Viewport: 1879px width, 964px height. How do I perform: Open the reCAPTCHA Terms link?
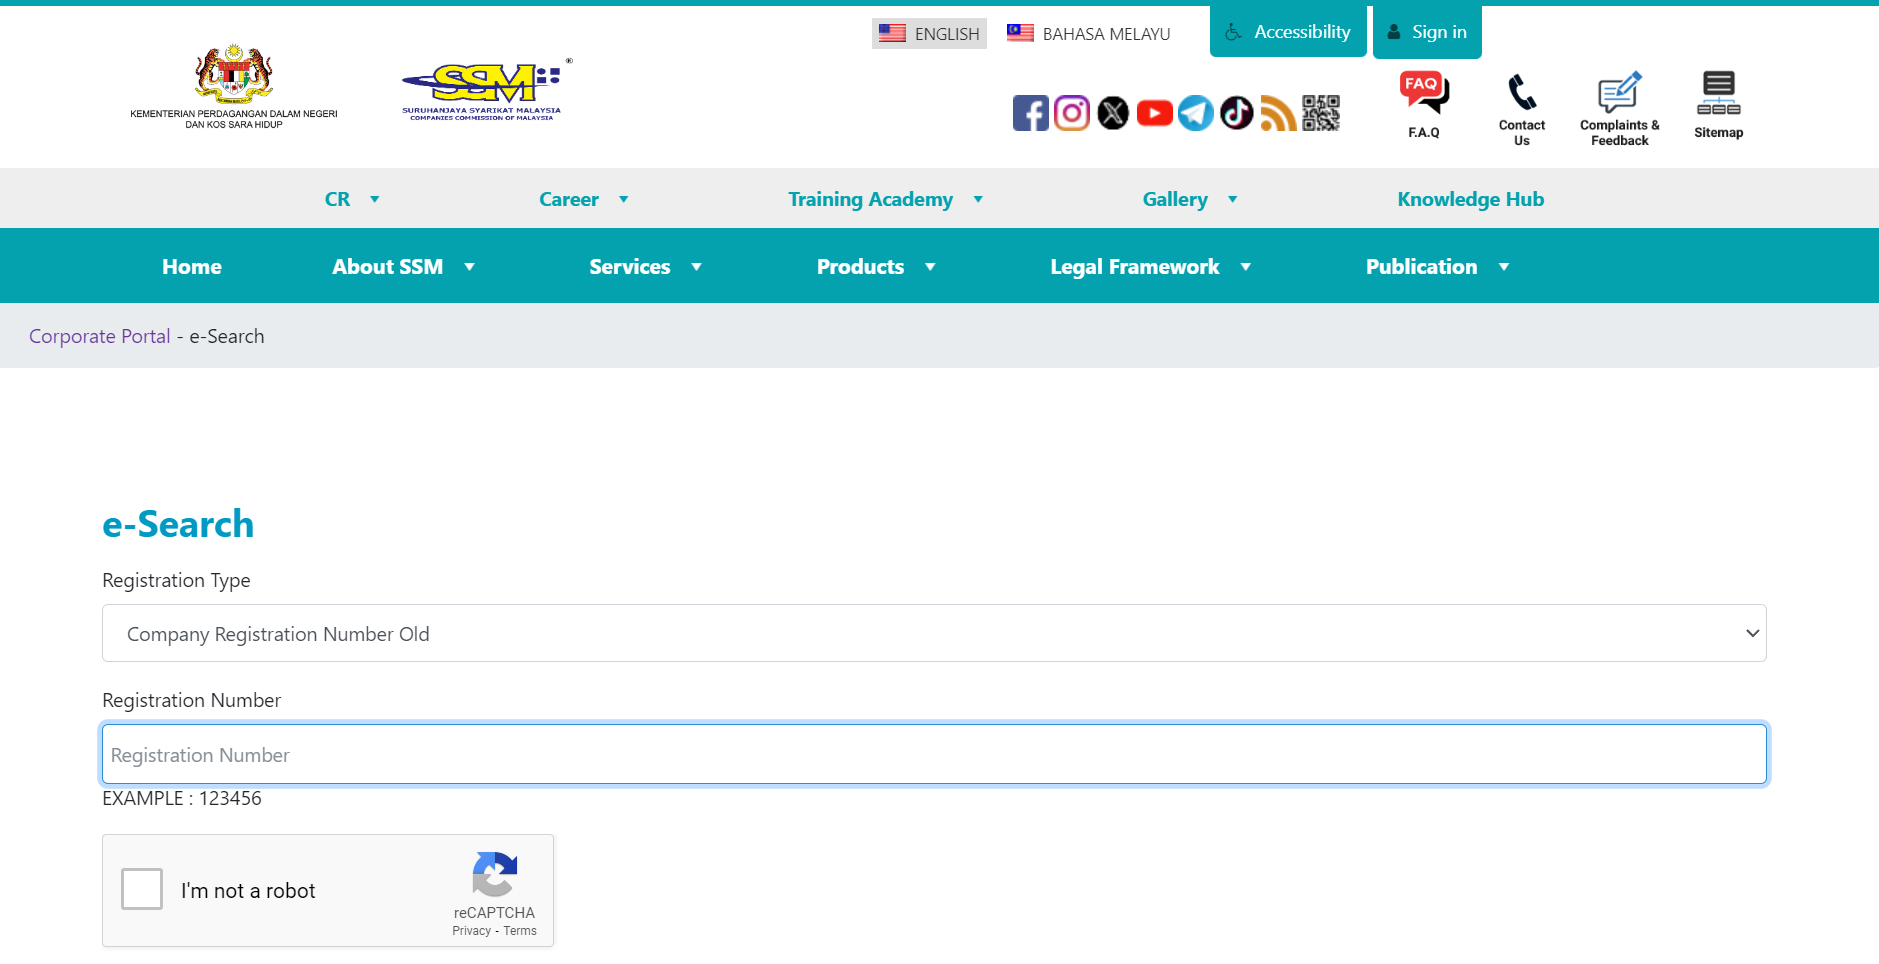coord(520,931)
